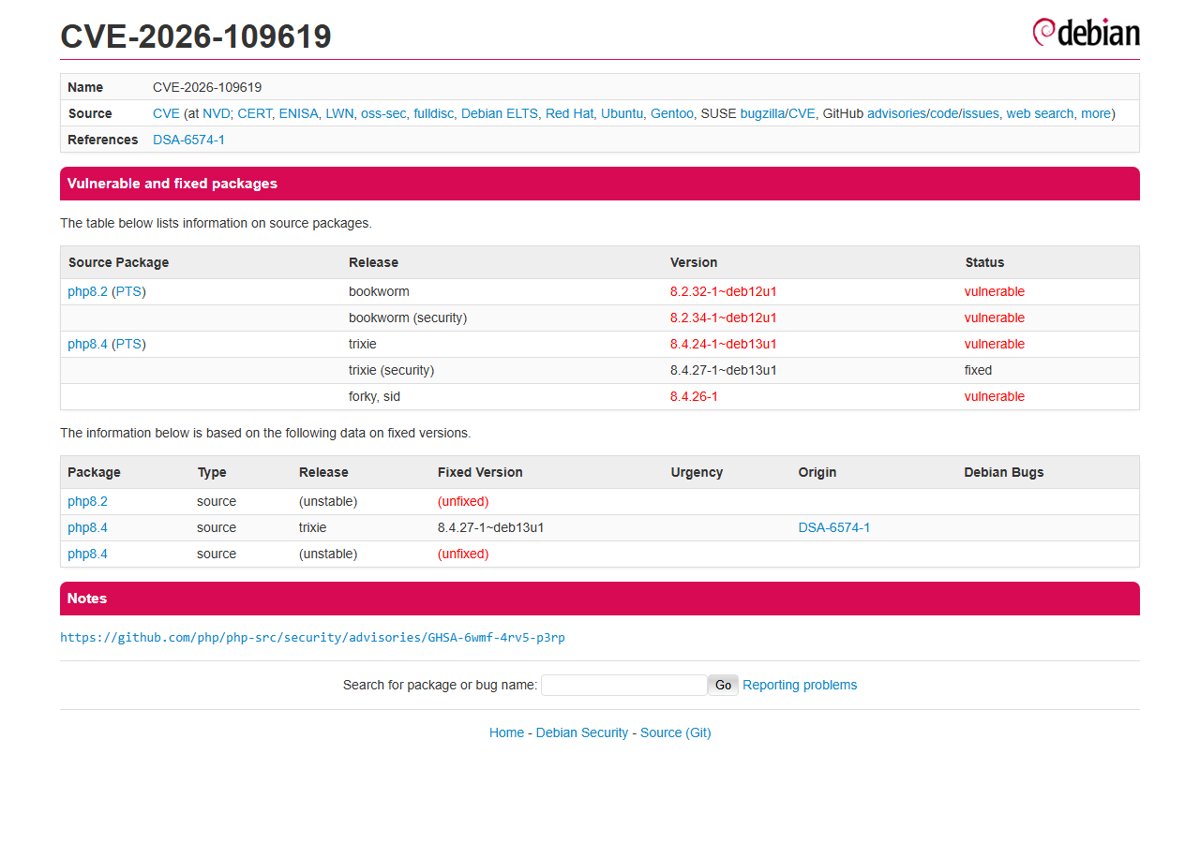Click the Debian Bugs column header
The height and width of the screenshot is (843, 1200).
pyautogui.click(x=1004, y=472)
